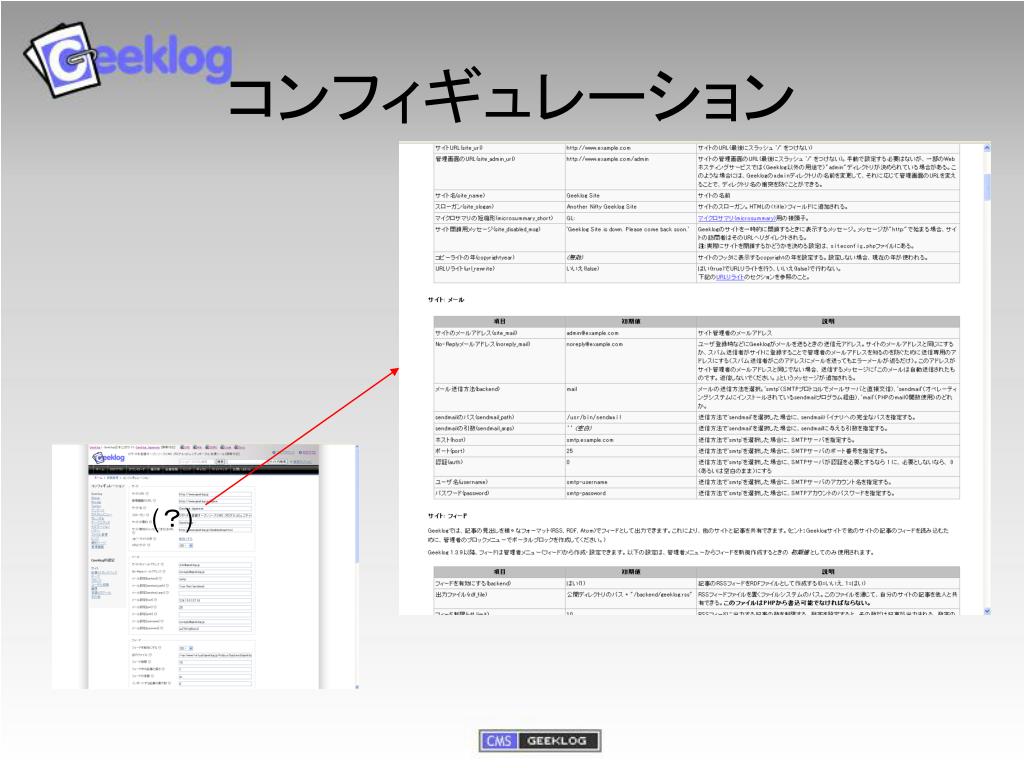This screenshot has height=768, width=1024.
Task: Click the 'サイト: フィード' section heading
Action: click(447, 516)
